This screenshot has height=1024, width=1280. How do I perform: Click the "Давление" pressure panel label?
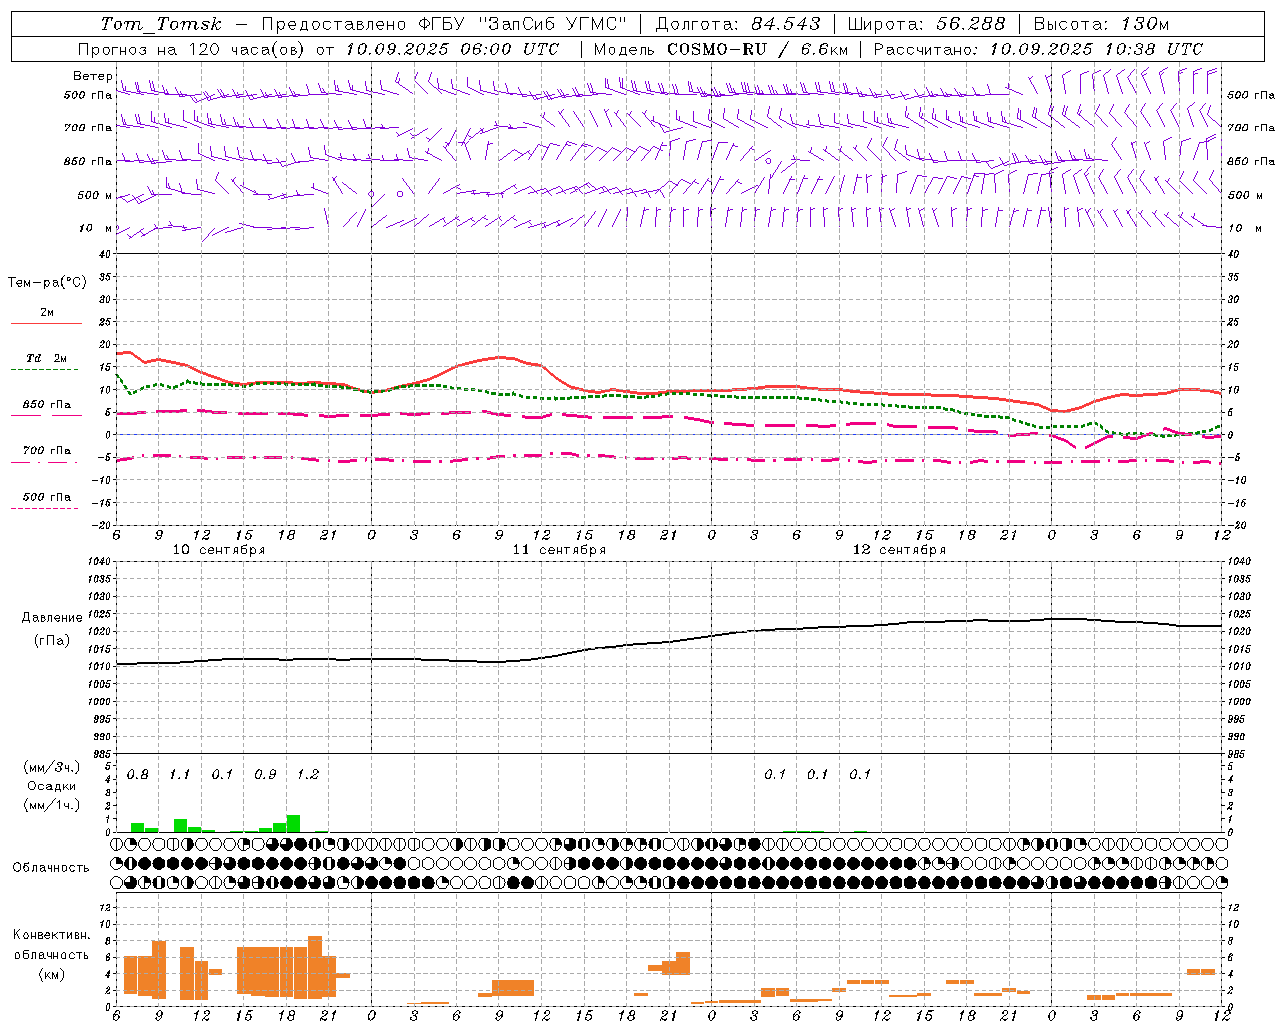(x=52, y=618)
